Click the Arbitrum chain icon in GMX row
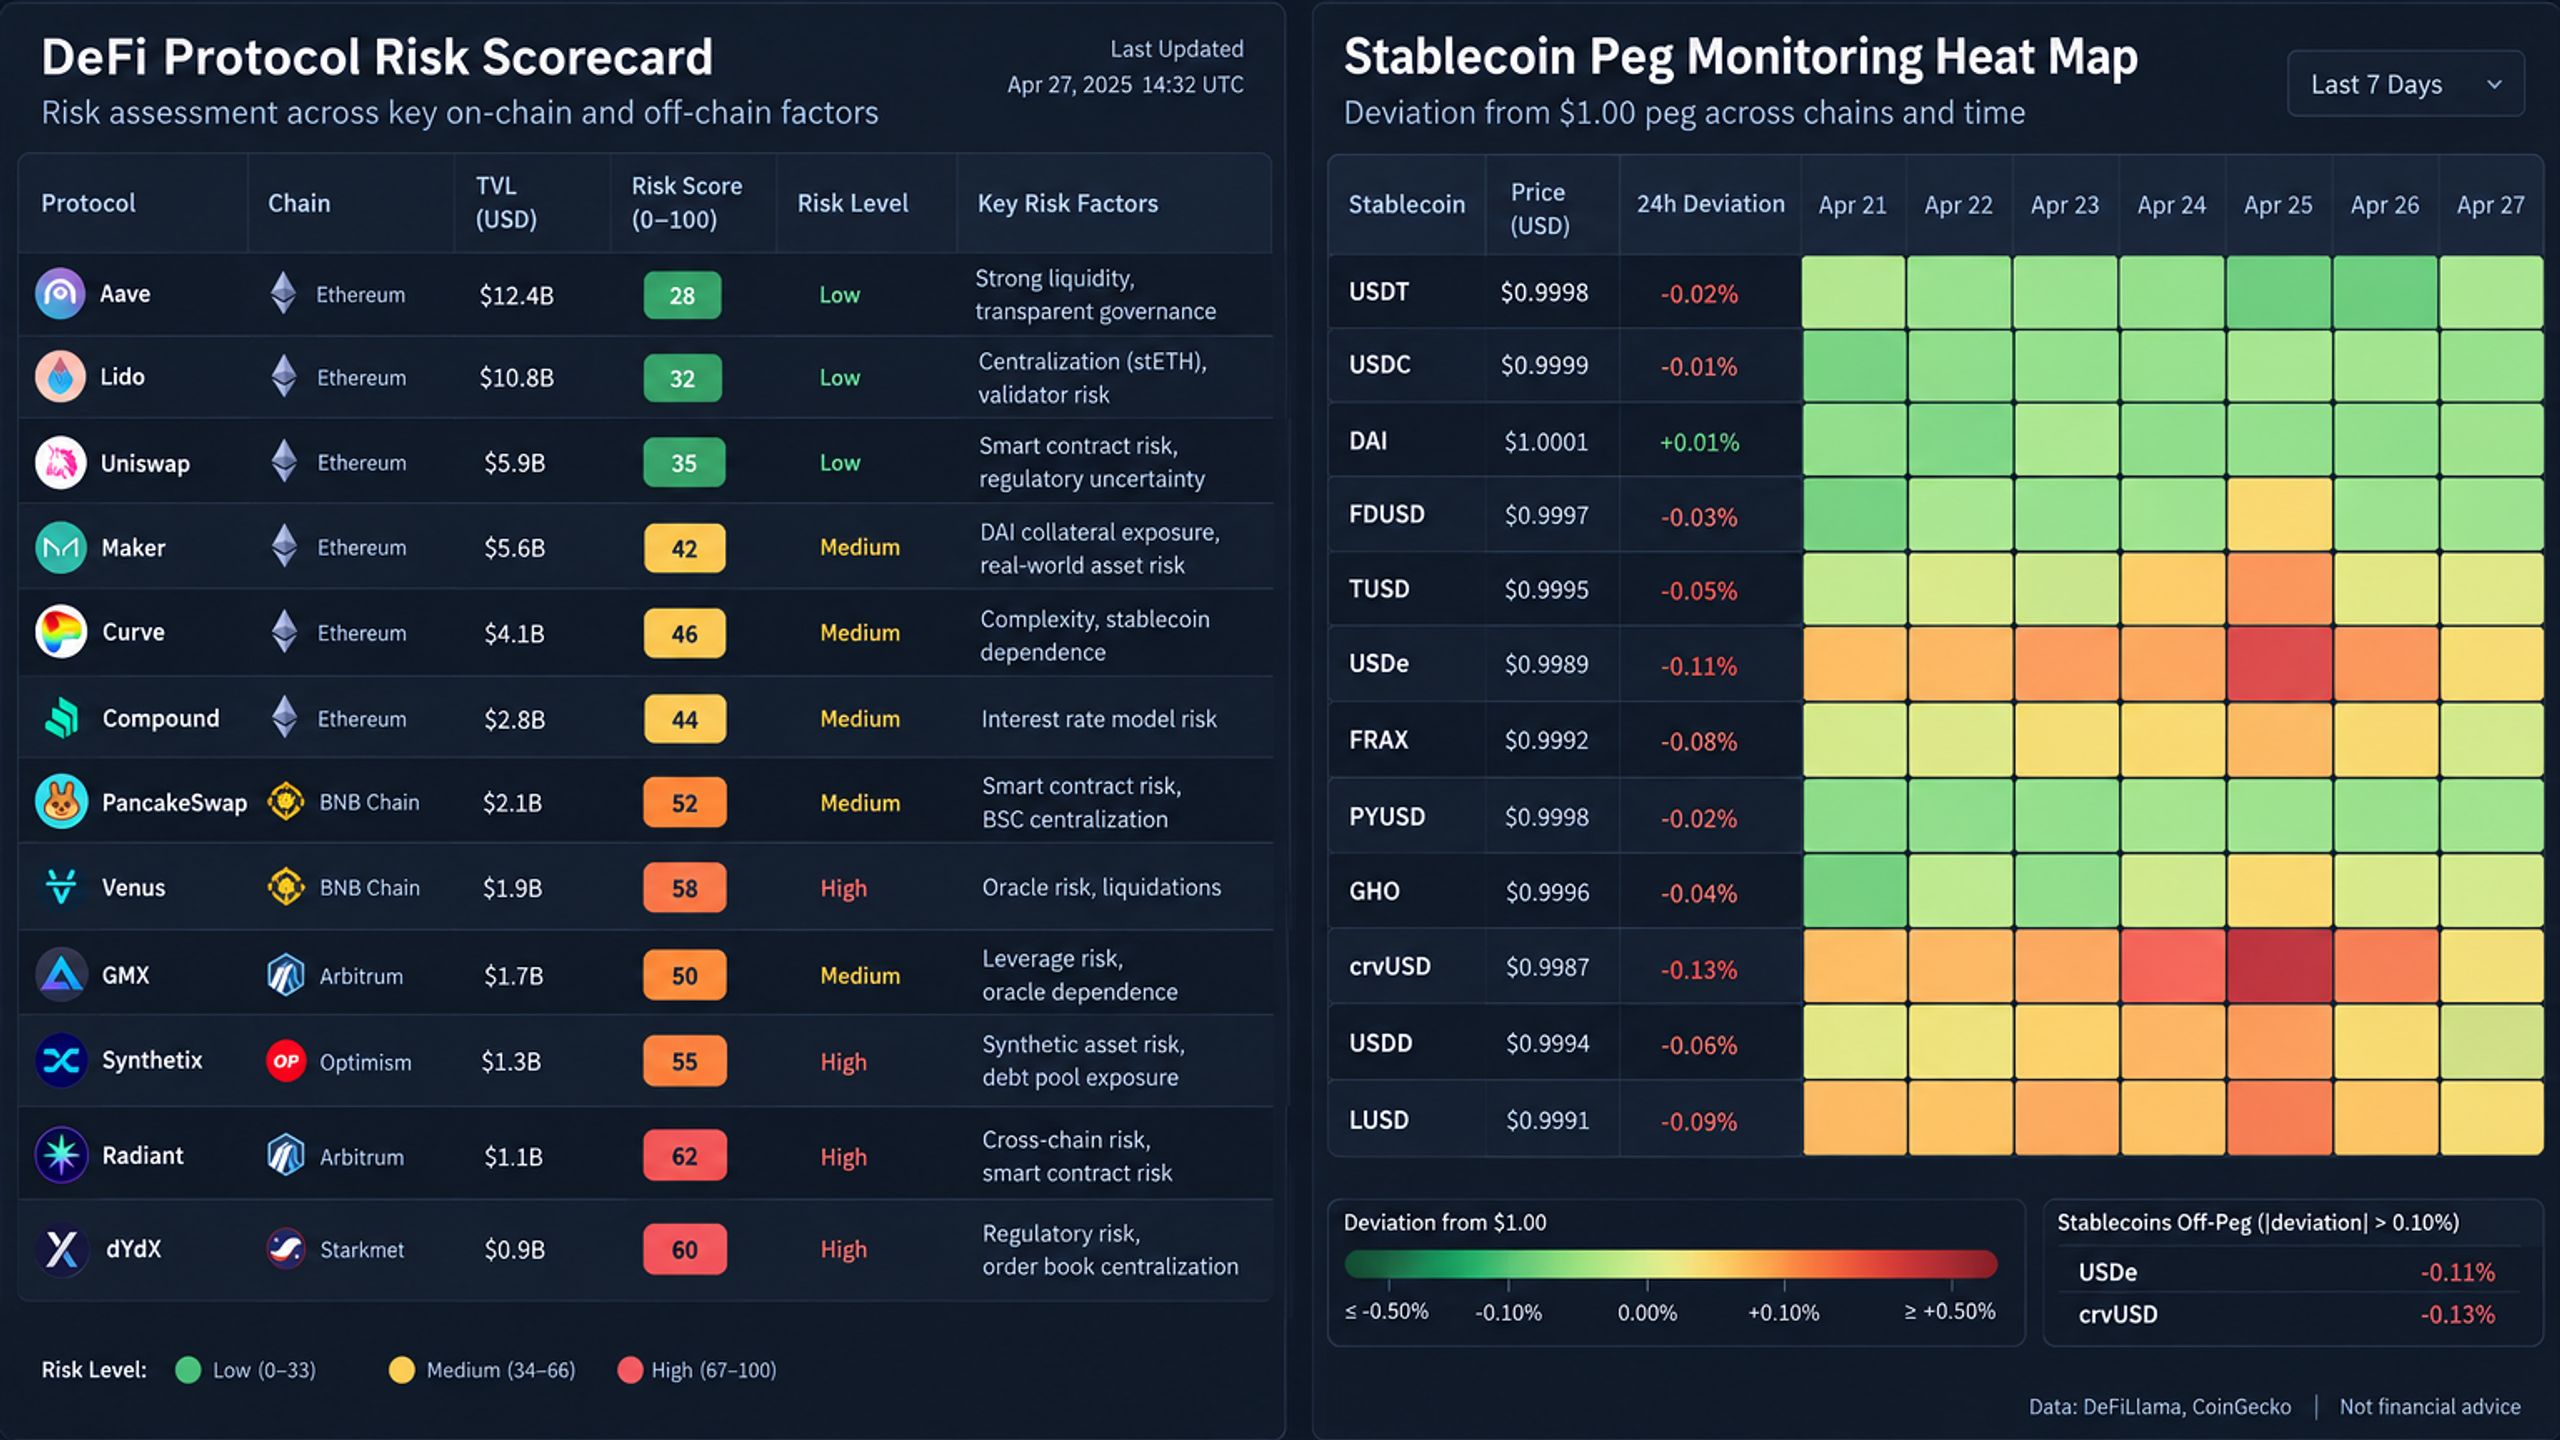The height and width of the screenshot is (1440, 2560). click(286, 975)
